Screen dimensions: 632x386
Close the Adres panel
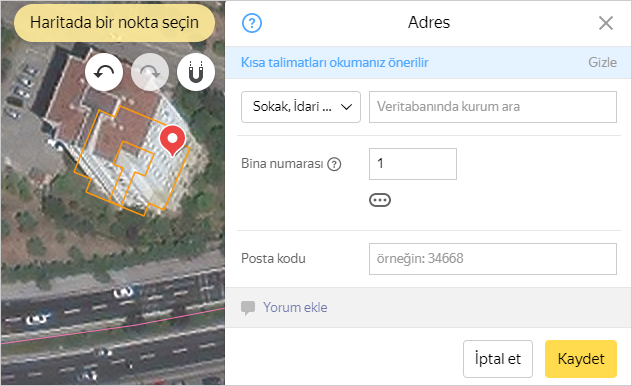(x=606, y=23)
